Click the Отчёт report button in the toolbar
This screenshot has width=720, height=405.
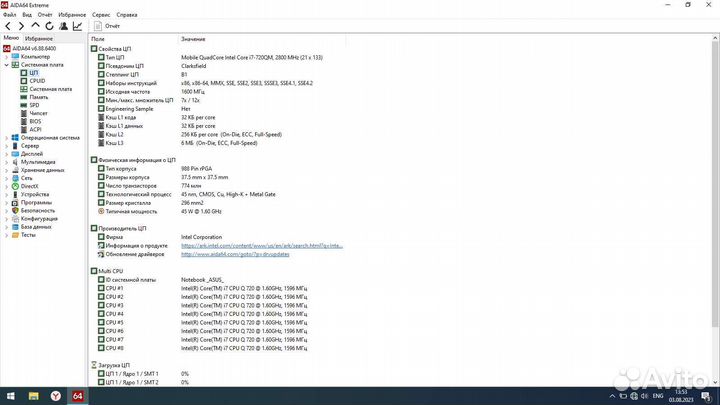pos(107,26)
